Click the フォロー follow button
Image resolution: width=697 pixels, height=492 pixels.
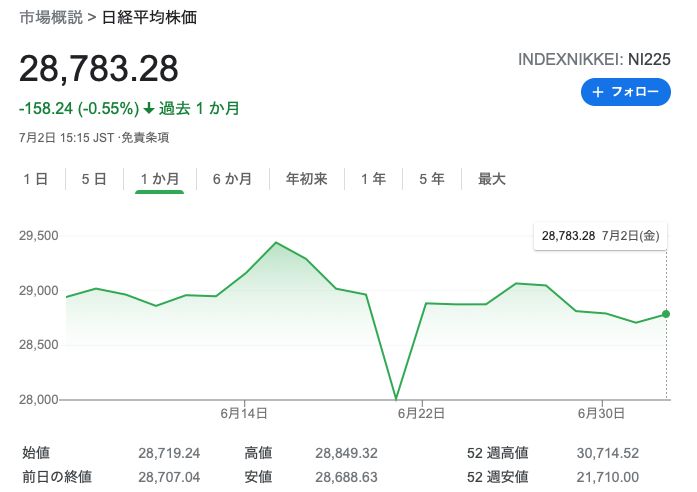(x=625, y=92)
